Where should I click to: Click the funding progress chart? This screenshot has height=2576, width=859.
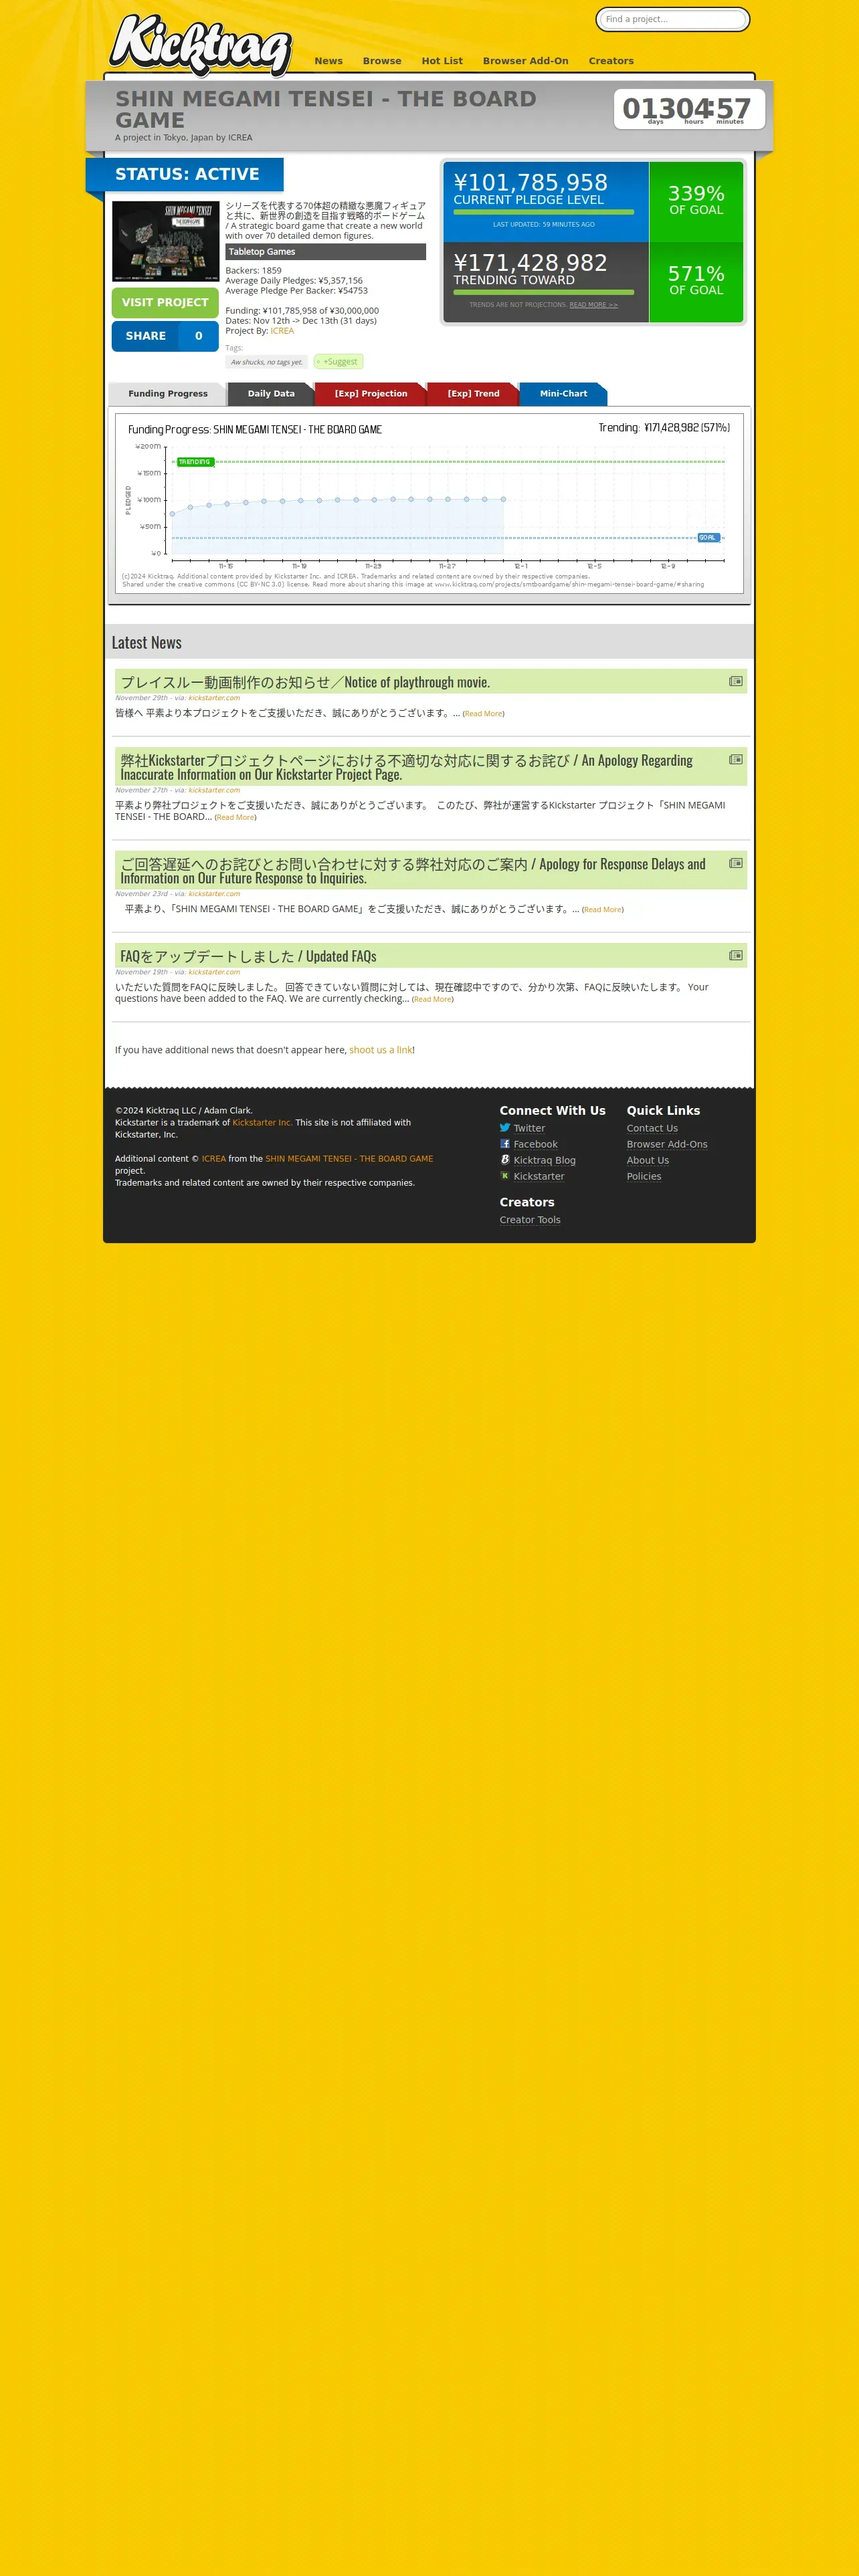[429, 503]
